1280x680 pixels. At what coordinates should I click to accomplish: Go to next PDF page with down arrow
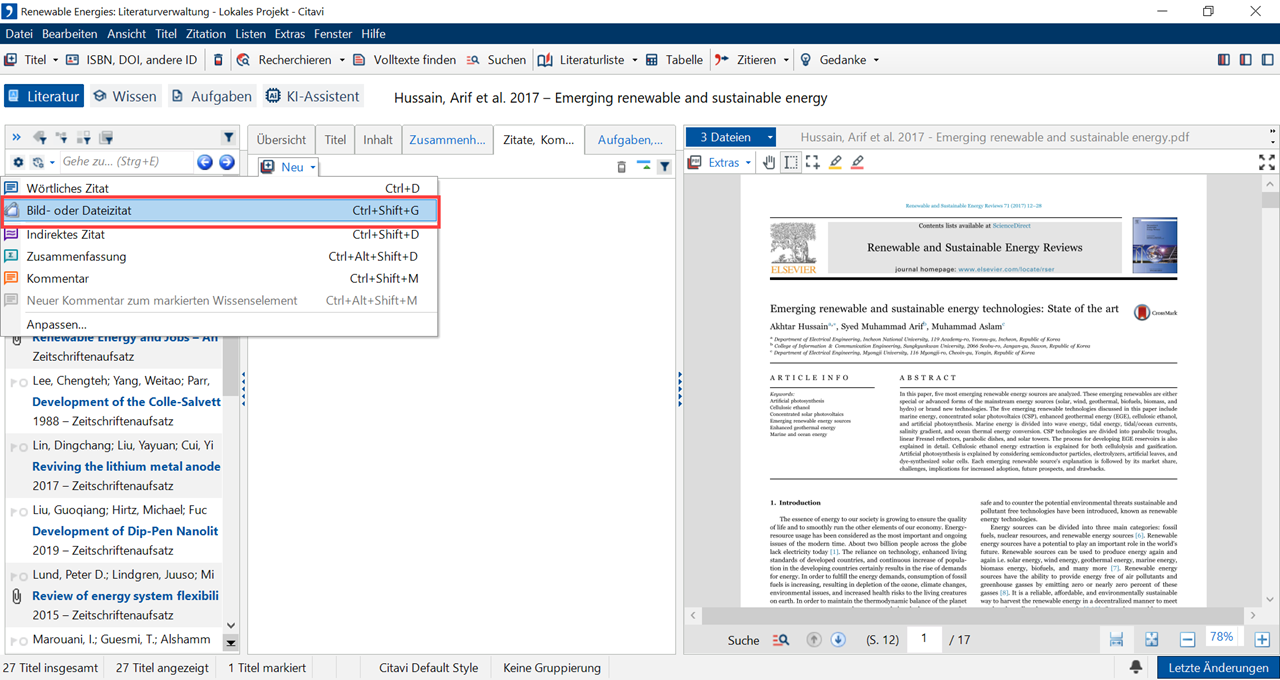tap(838, 640)
